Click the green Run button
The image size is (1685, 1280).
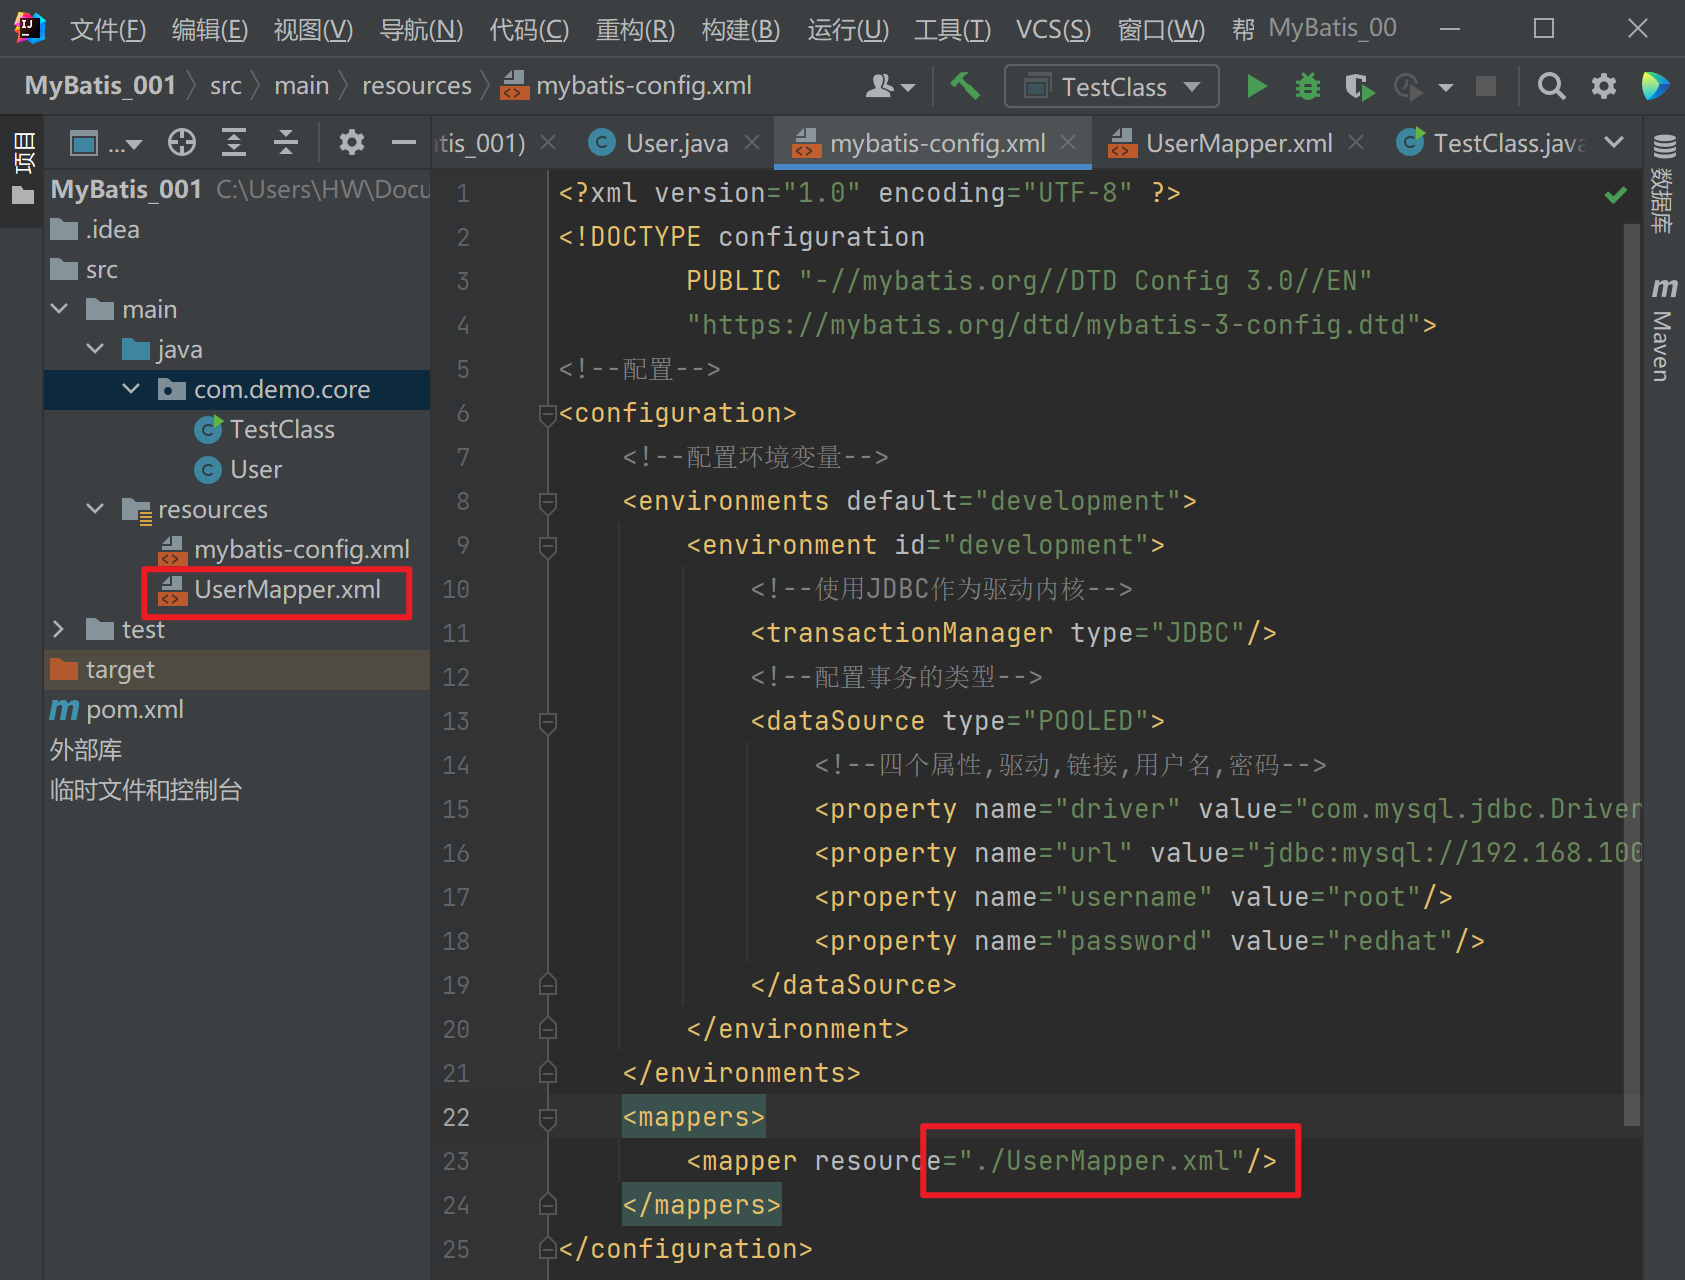pyautogui.click(x=1256, y=87)
